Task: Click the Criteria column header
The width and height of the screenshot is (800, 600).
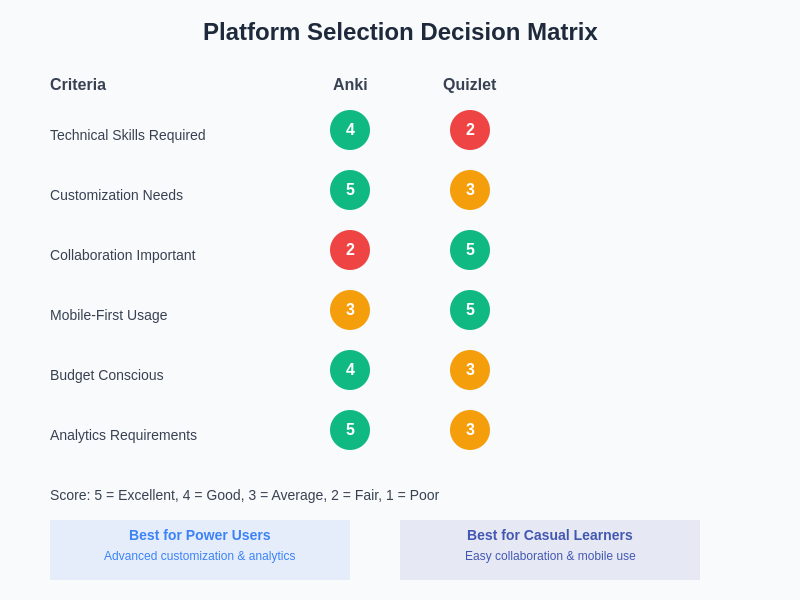Action: point(78,85)
